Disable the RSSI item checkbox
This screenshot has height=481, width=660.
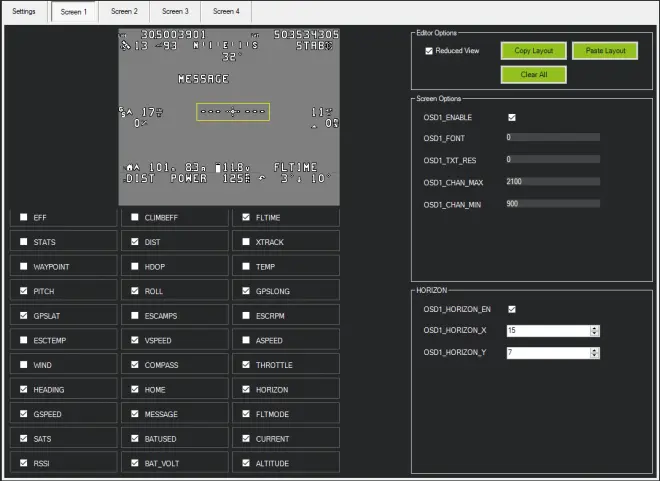(24, 463)
